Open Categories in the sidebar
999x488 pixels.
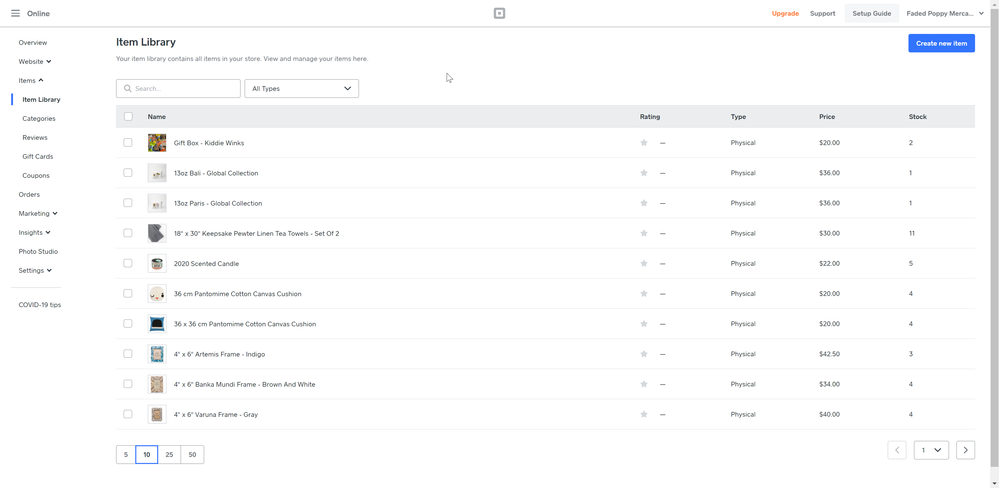tap(39, 119)
